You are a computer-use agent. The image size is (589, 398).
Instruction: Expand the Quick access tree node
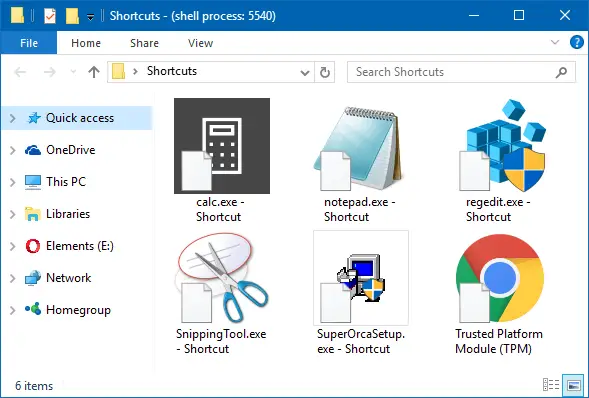click(x=12, y=118)
